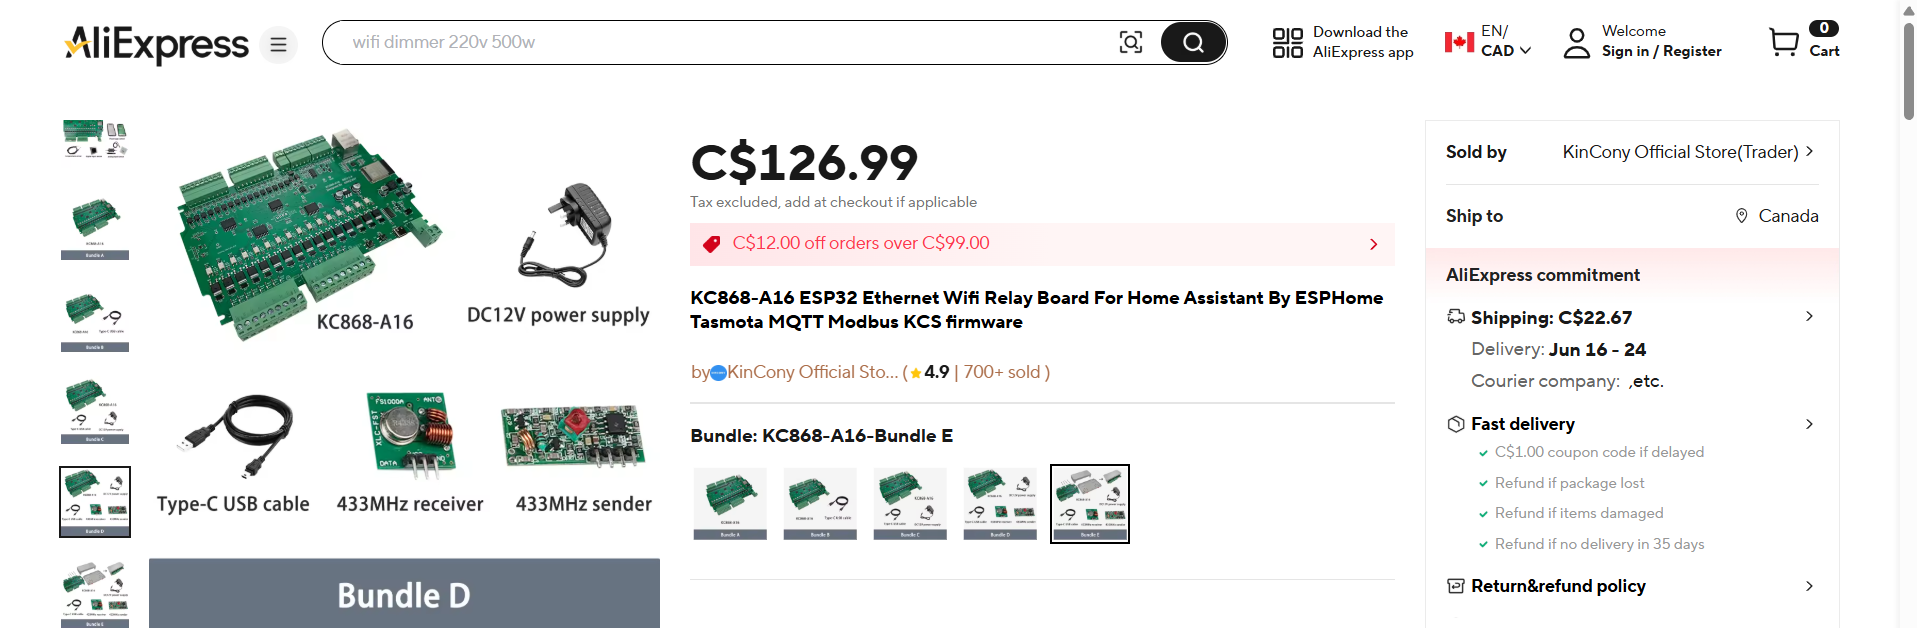The width and height of the screenshot is (1917, 628).
Task: Click the Canada location pin icon
Action: (x=1741, y=216)
